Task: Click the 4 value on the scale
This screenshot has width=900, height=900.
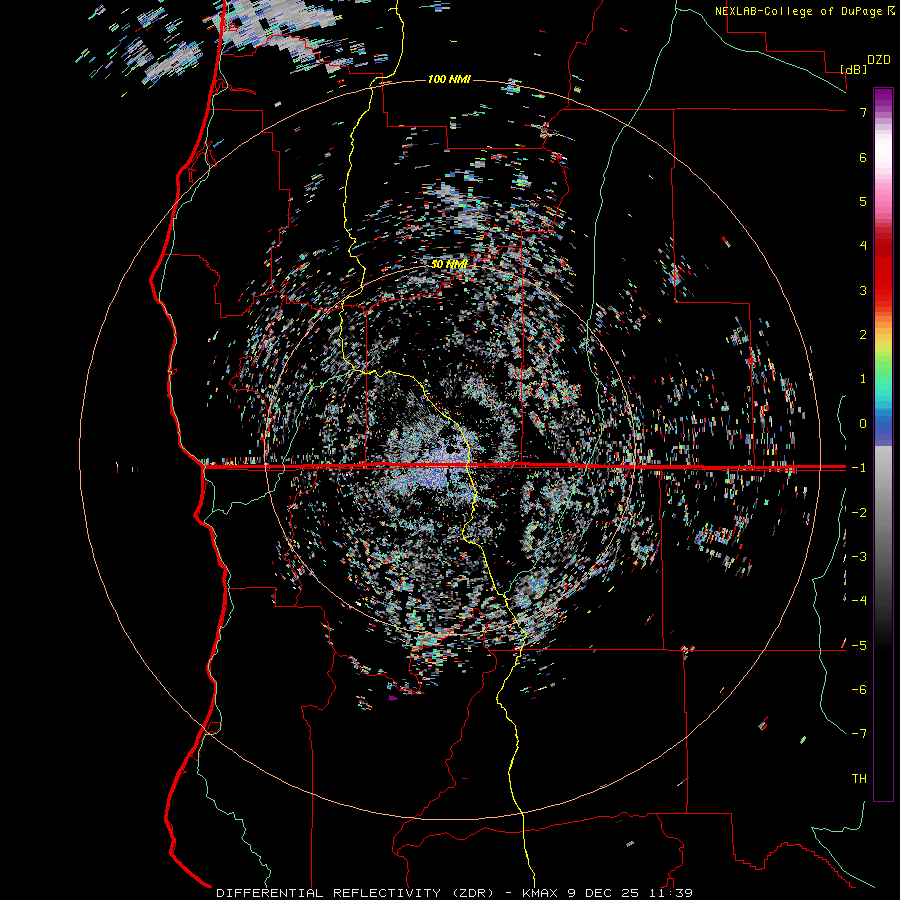Action: (x=863, y=246)
